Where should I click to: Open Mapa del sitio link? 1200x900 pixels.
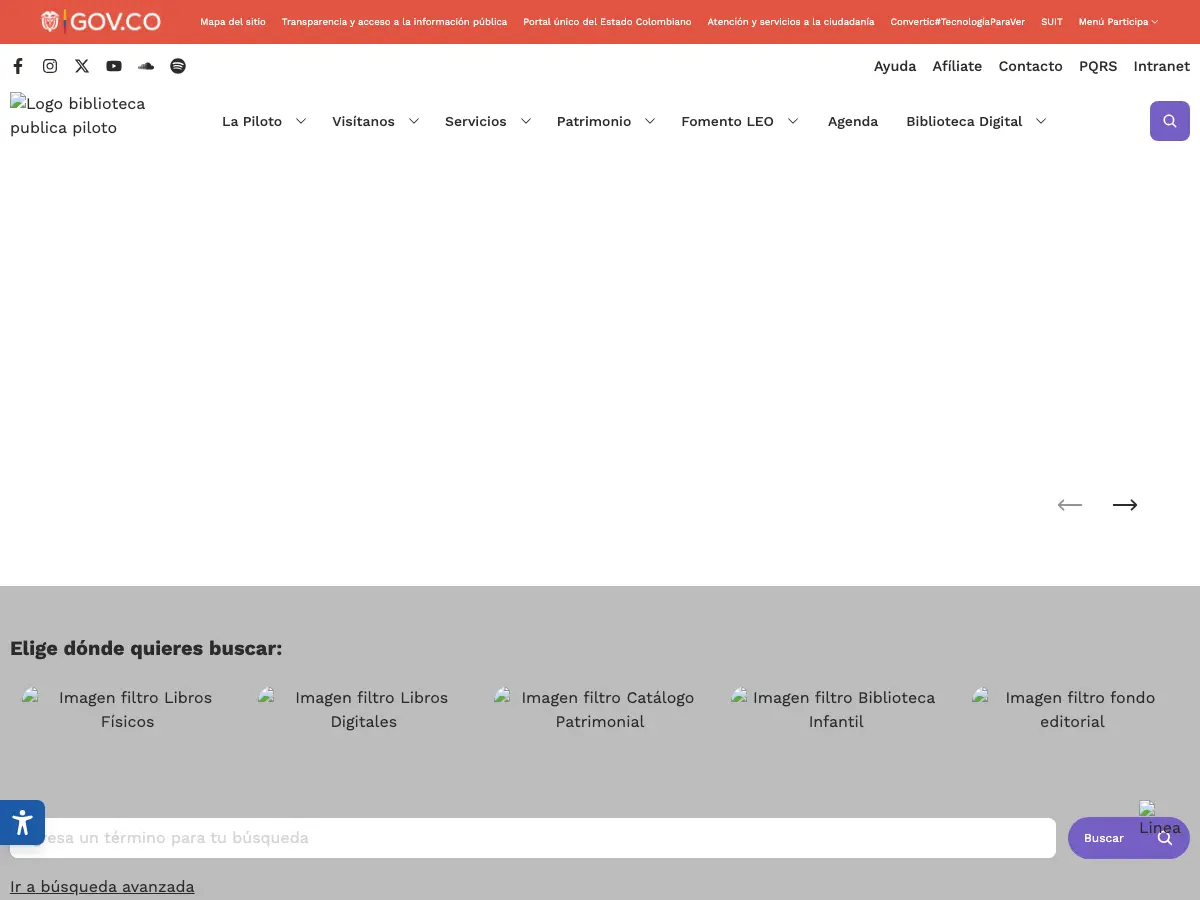(x=233, y=22)
